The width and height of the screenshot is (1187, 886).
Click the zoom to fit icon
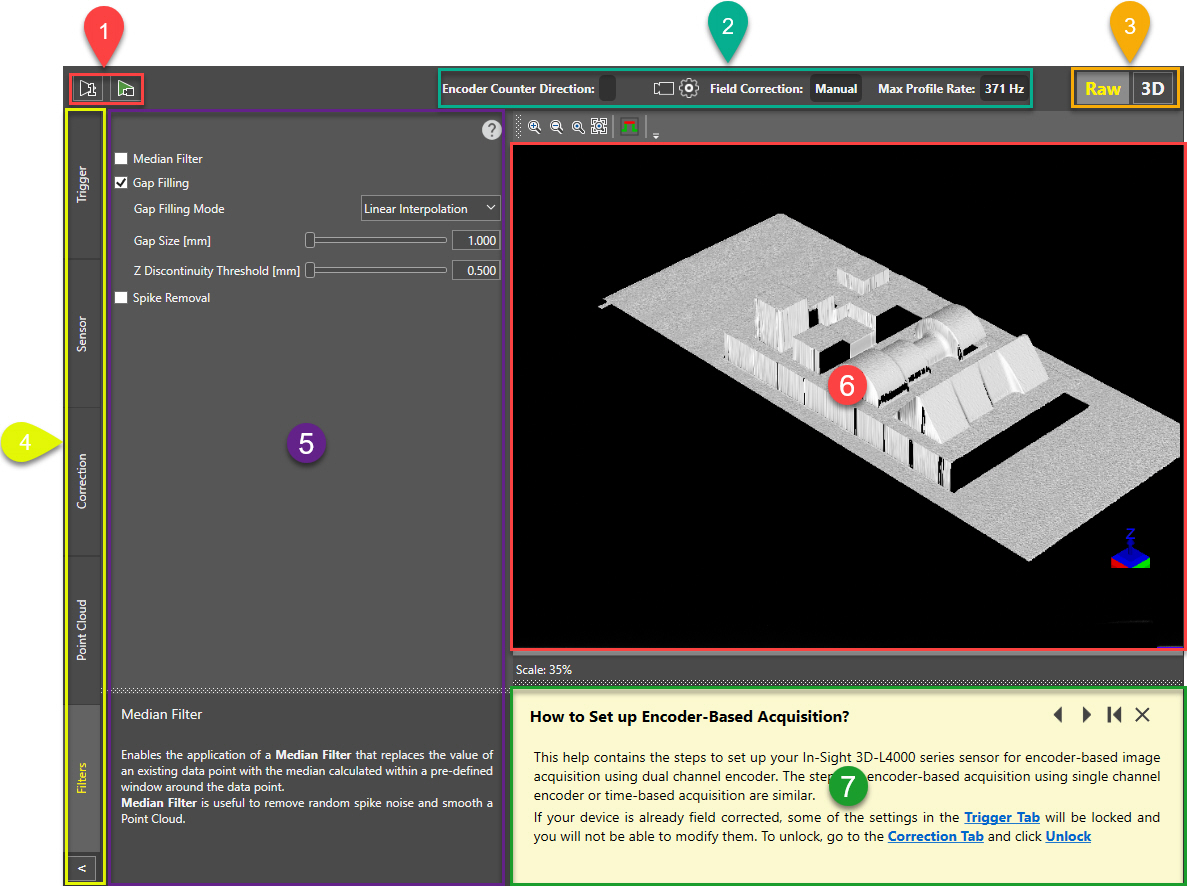[599, 127]
